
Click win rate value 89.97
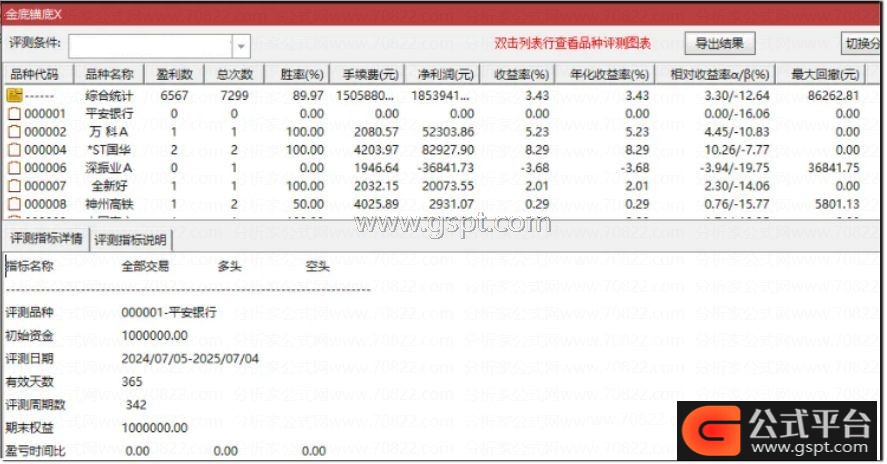pos(308,96)
